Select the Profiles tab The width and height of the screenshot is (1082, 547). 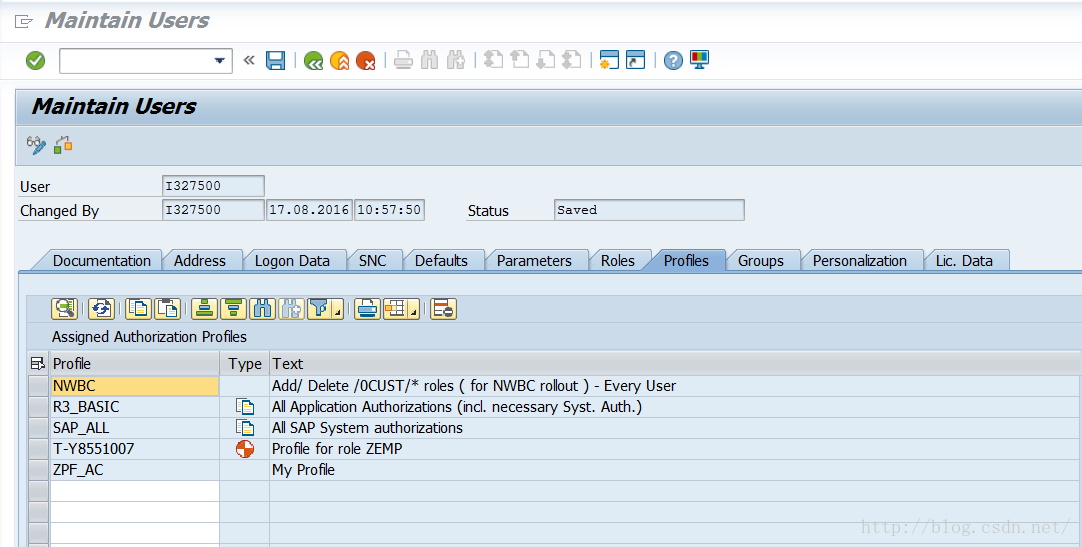click(686, 261)
